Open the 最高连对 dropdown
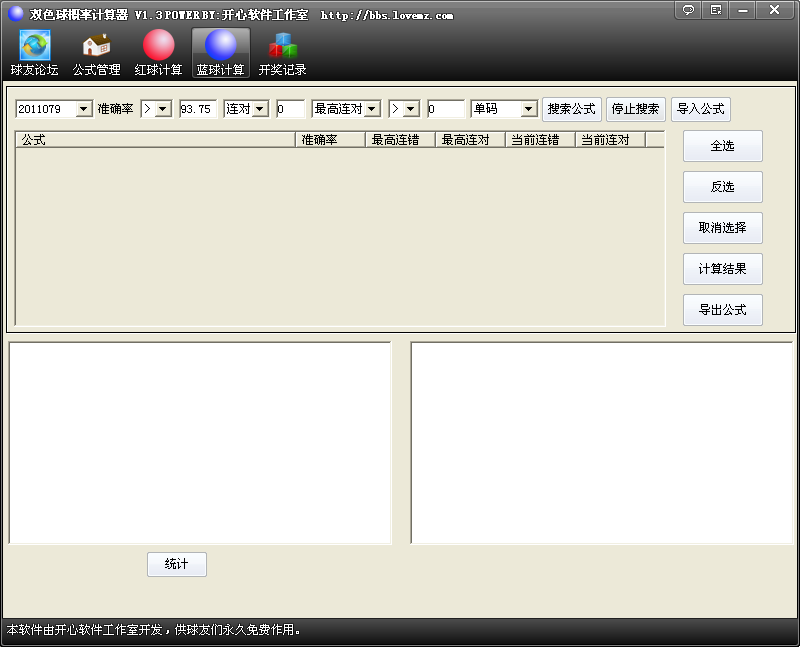 (x=372, y=109)
